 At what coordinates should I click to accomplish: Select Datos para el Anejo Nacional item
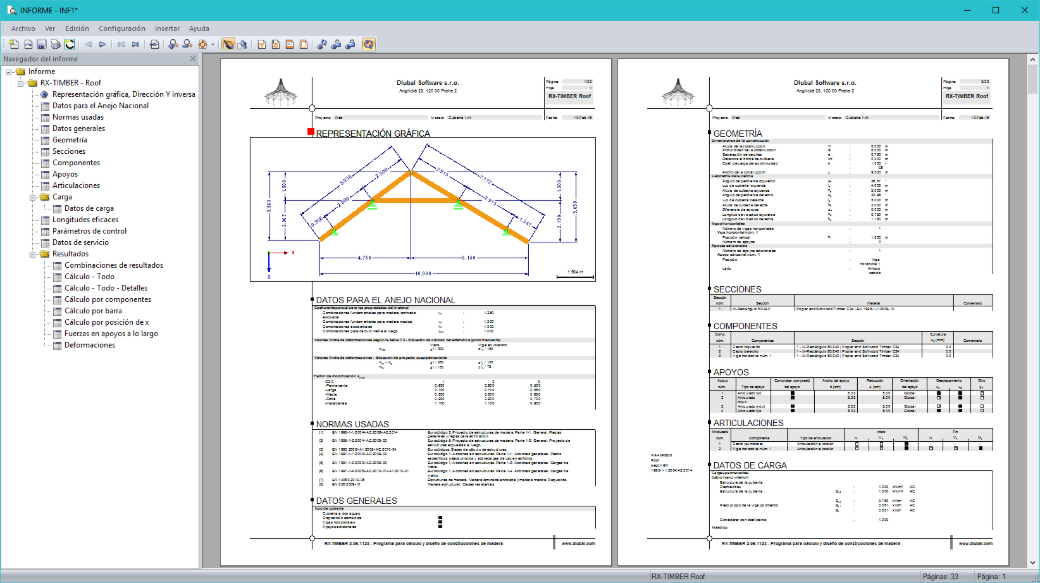pyautogui.click(x=100, y=105)
